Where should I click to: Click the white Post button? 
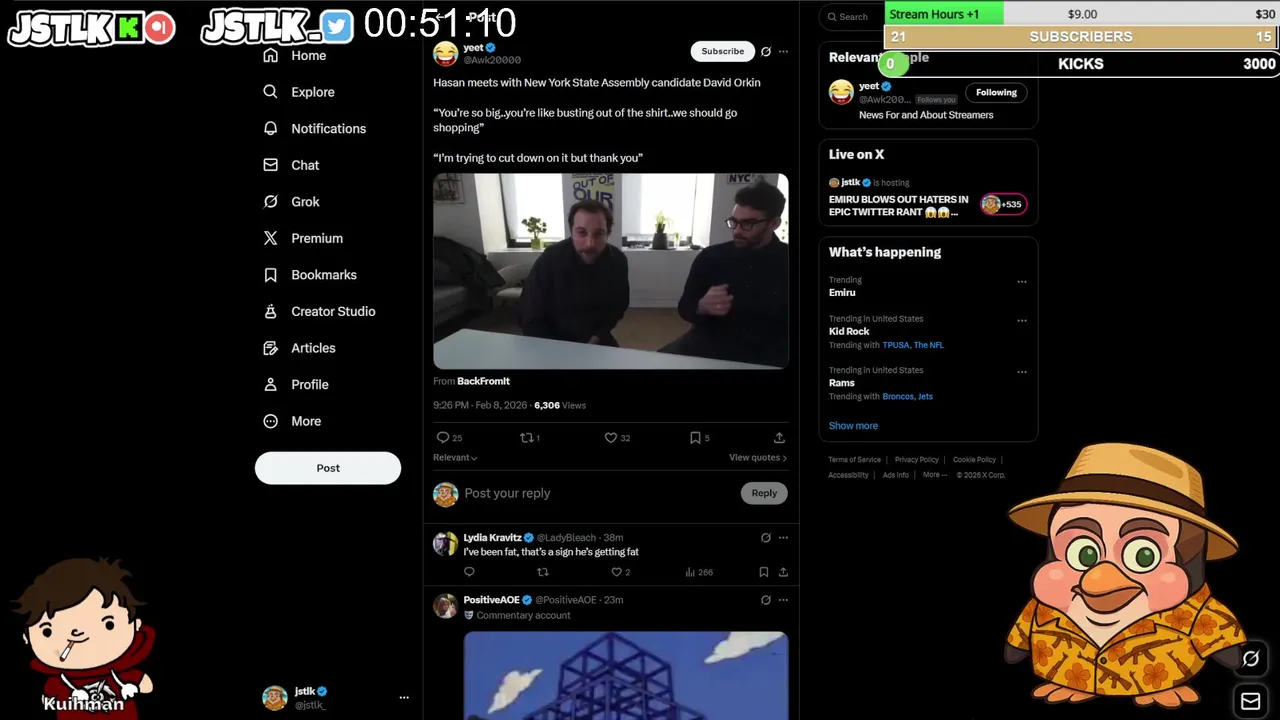328,468
